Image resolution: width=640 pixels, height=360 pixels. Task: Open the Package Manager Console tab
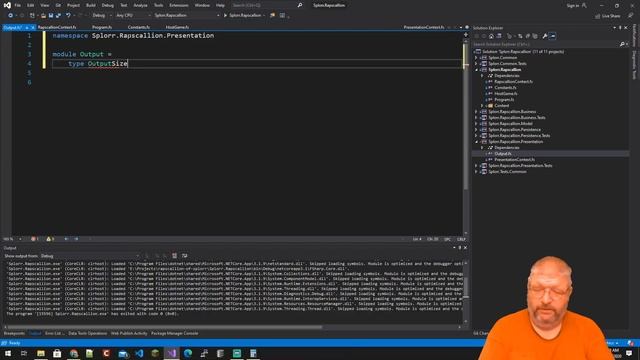pyautogui.click(x=175, y=333)
